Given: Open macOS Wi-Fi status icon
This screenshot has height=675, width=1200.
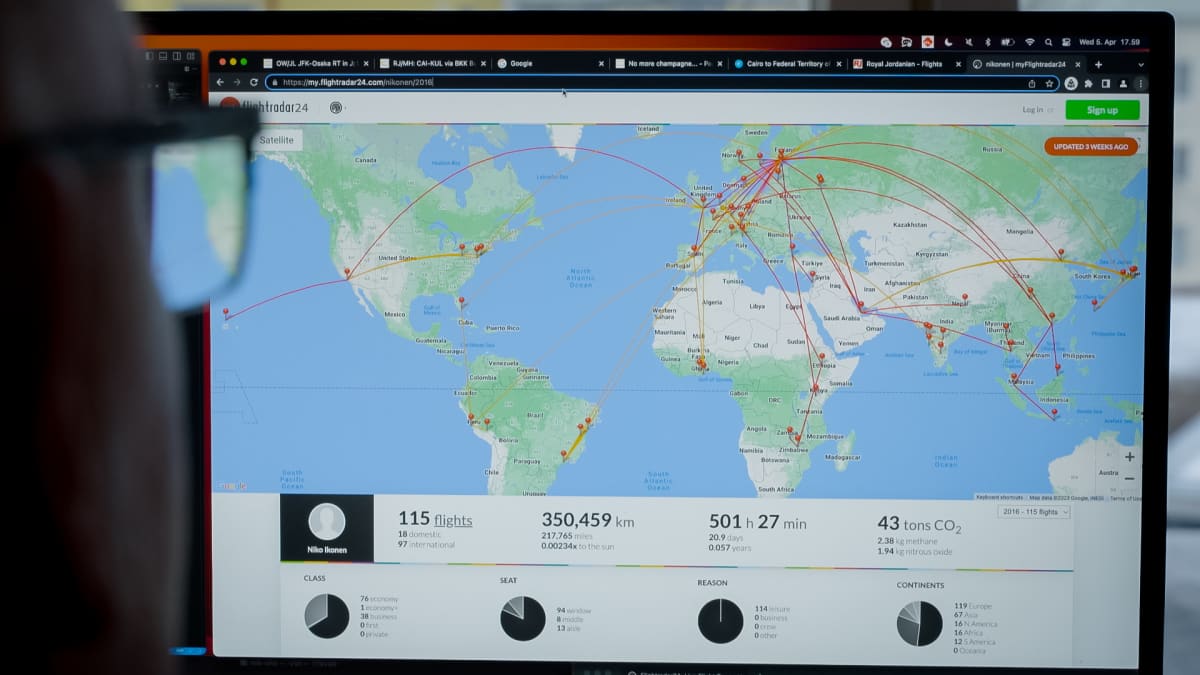Looking at the screenshot, I should [1029, 42].
